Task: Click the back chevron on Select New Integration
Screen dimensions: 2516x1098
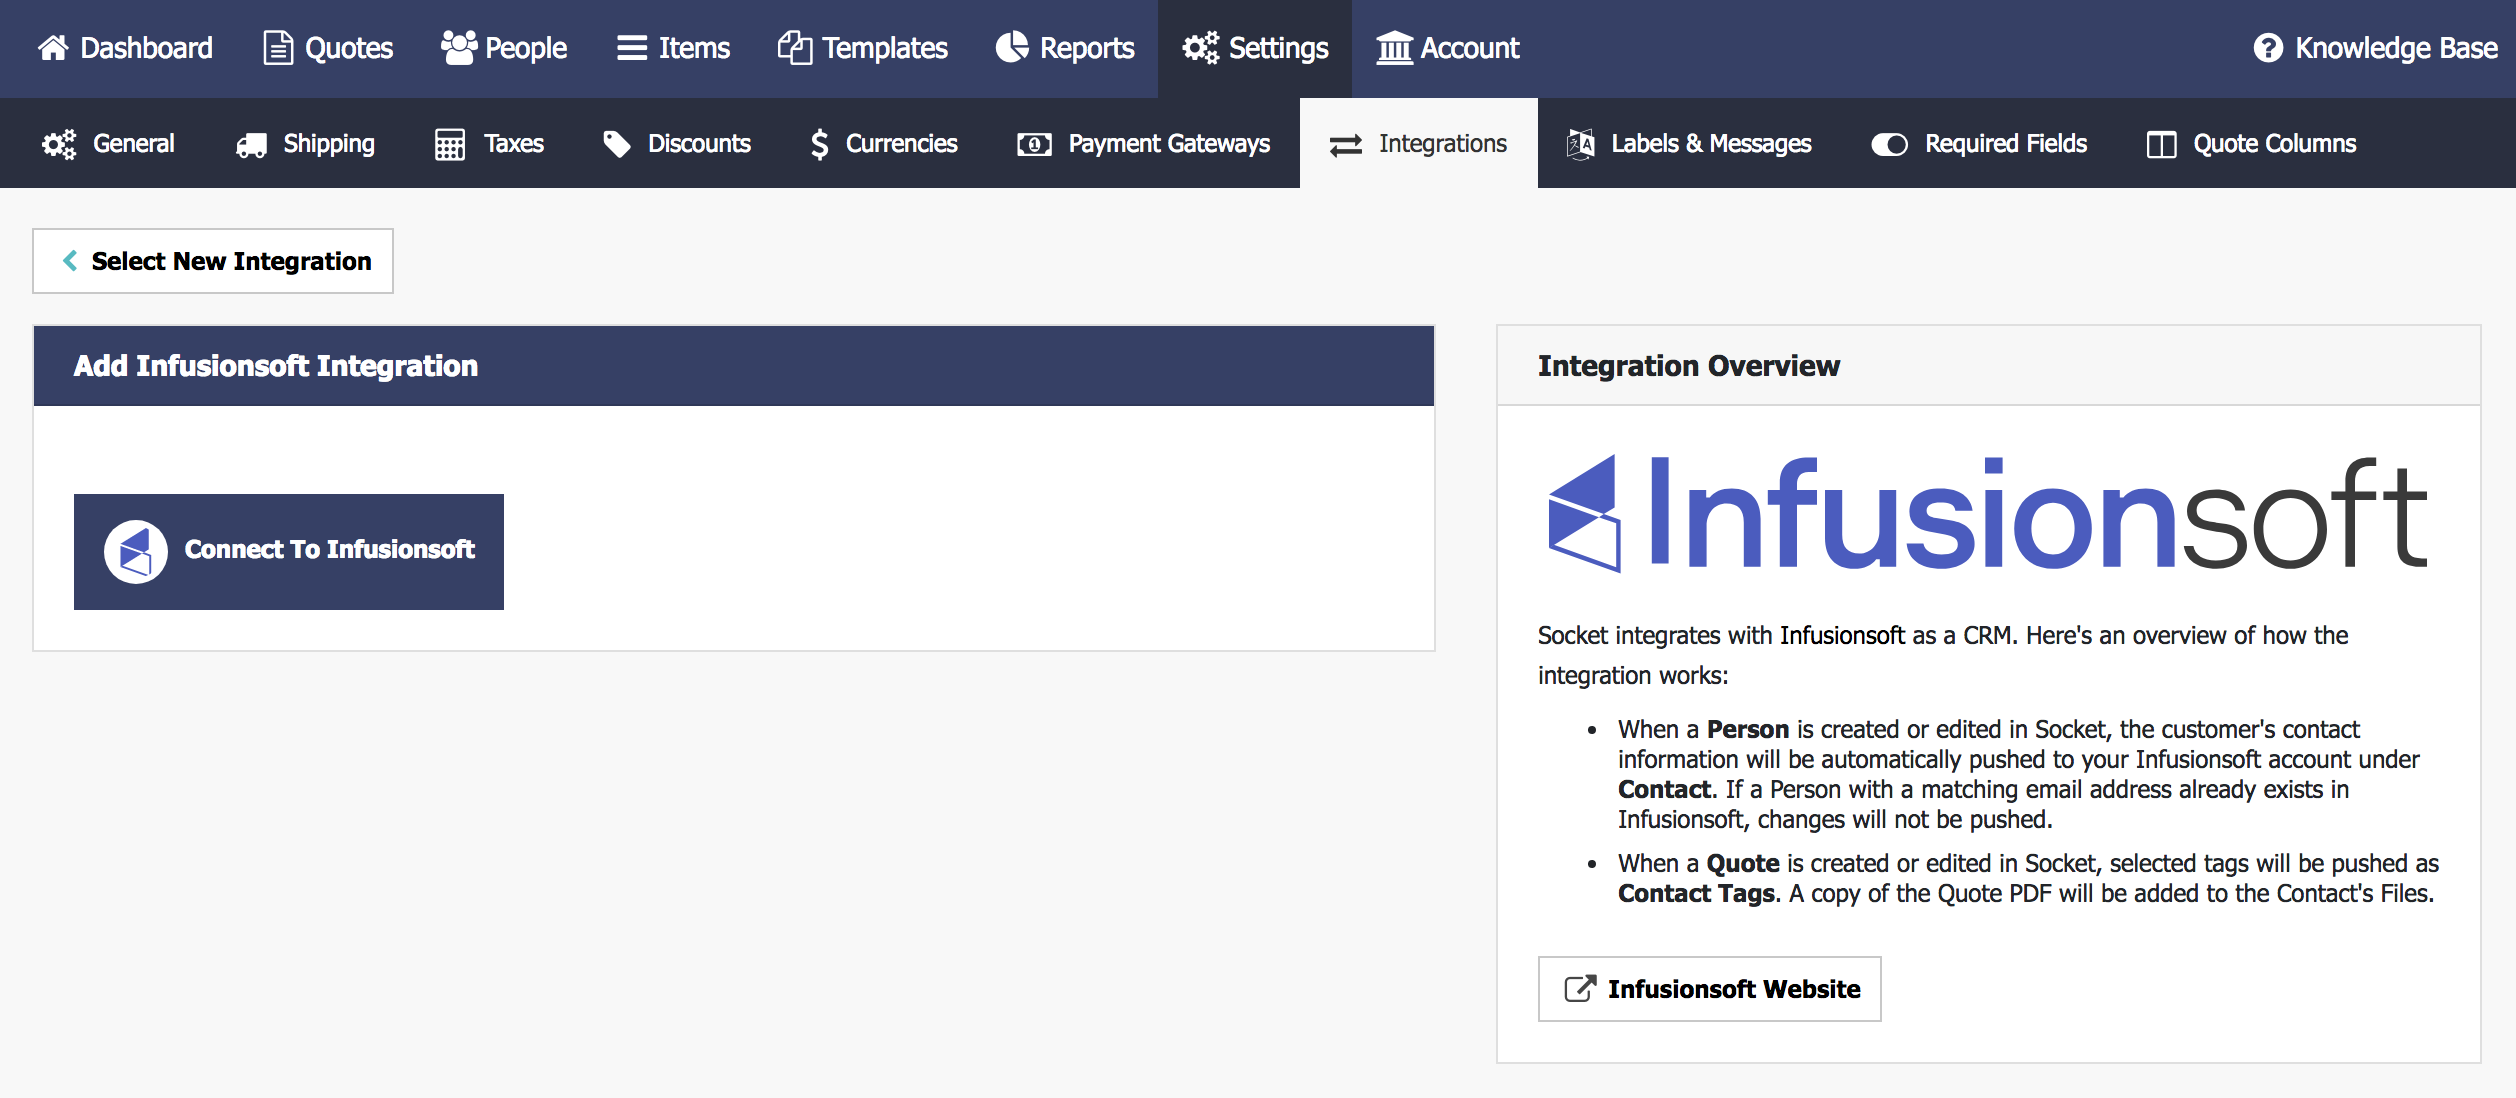Action: pyautogui.click(x=70, y=261)
